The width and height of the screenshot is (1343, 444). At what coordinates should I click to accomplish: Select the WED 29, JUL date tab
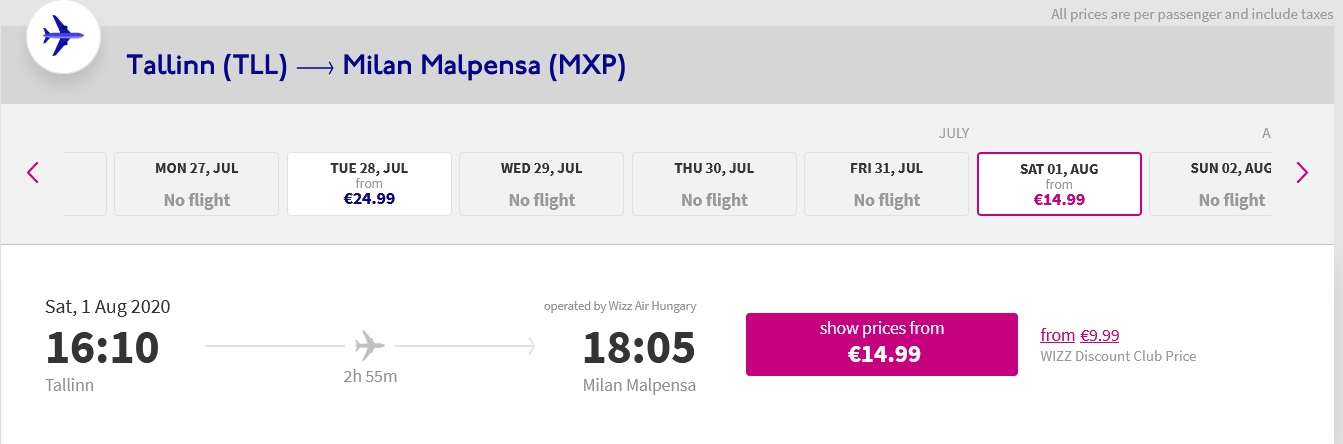(541, 184)
